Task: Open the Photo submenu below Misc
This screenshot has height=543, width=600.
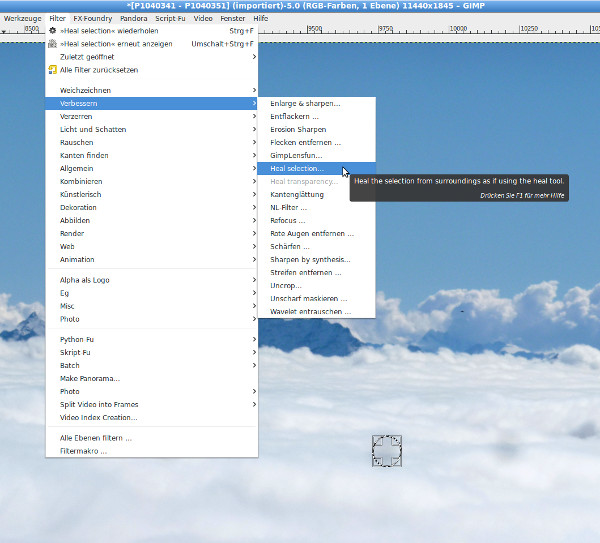Action: pos(152,319)
